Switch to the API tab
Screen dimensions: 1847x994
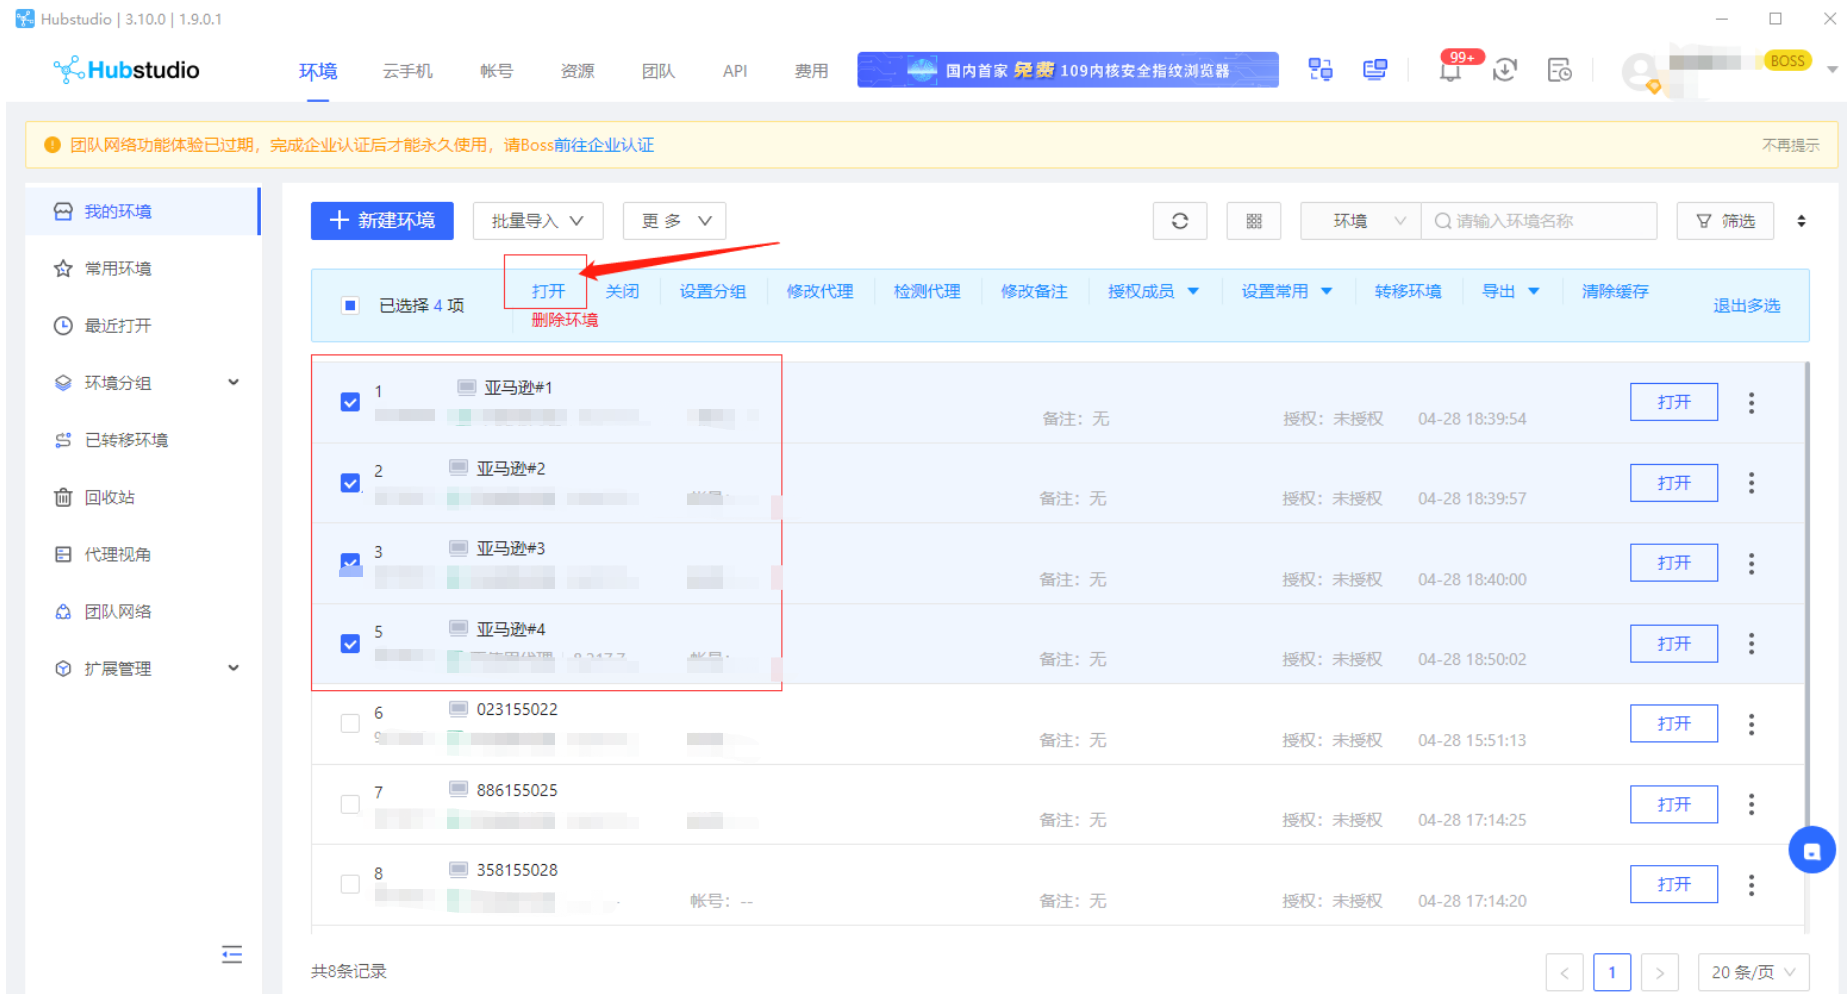[x=735, y=71]
